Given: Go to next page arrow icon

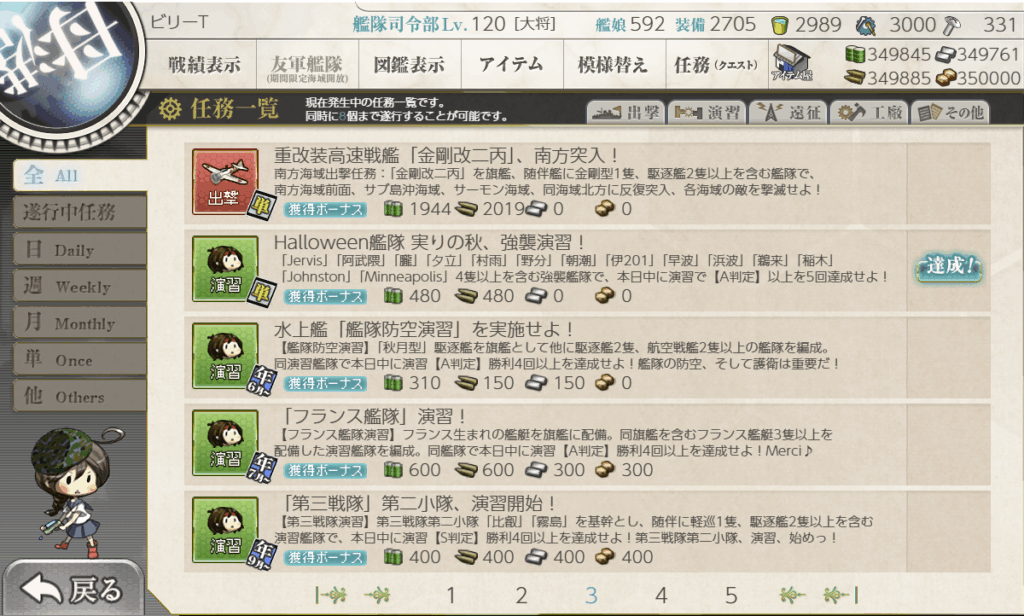Looking at the screenshot, I should [792, 594].
